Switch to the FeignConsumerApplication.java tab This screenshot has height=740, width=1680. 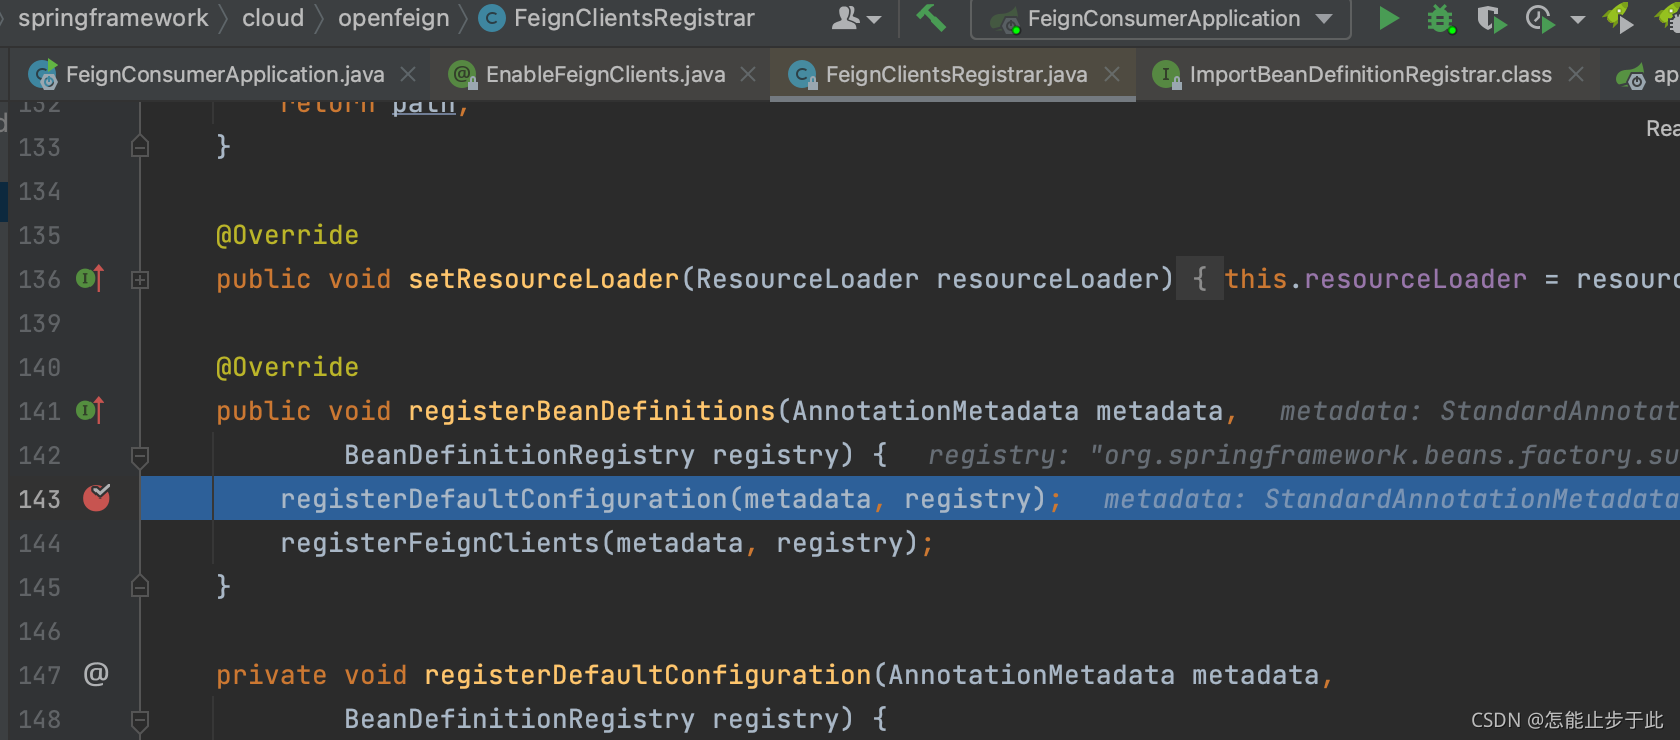225,74
